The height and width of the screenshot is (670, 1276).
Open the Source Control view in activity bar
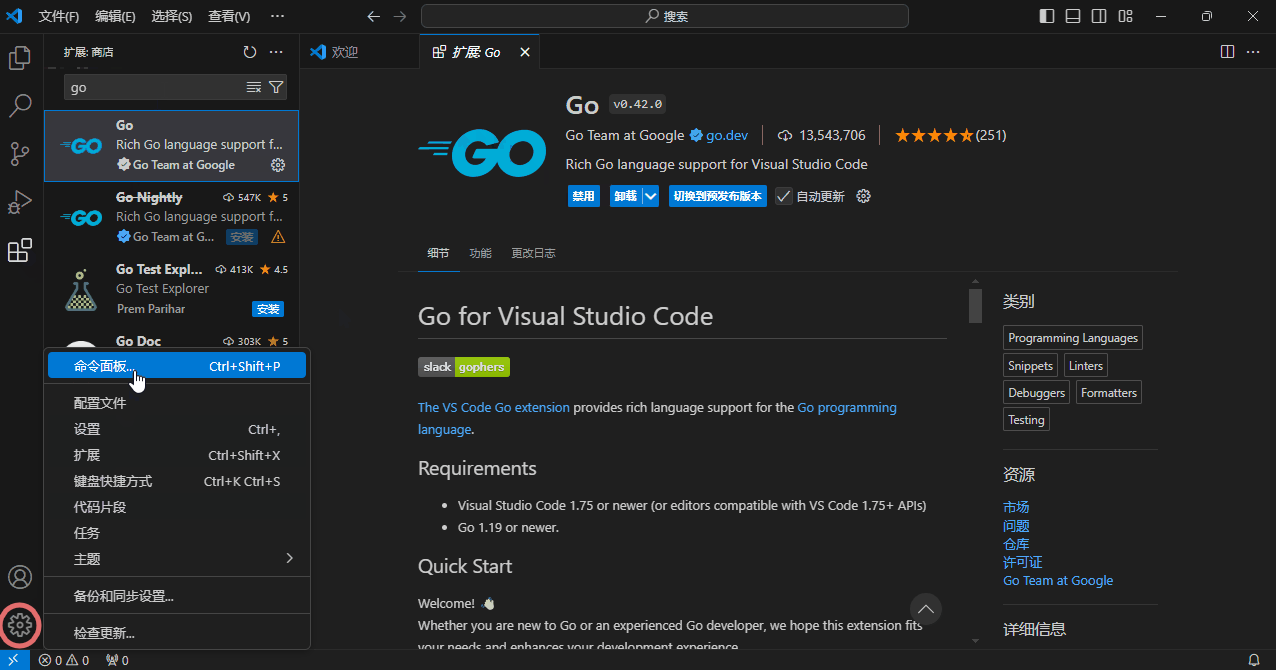(20, 154)
